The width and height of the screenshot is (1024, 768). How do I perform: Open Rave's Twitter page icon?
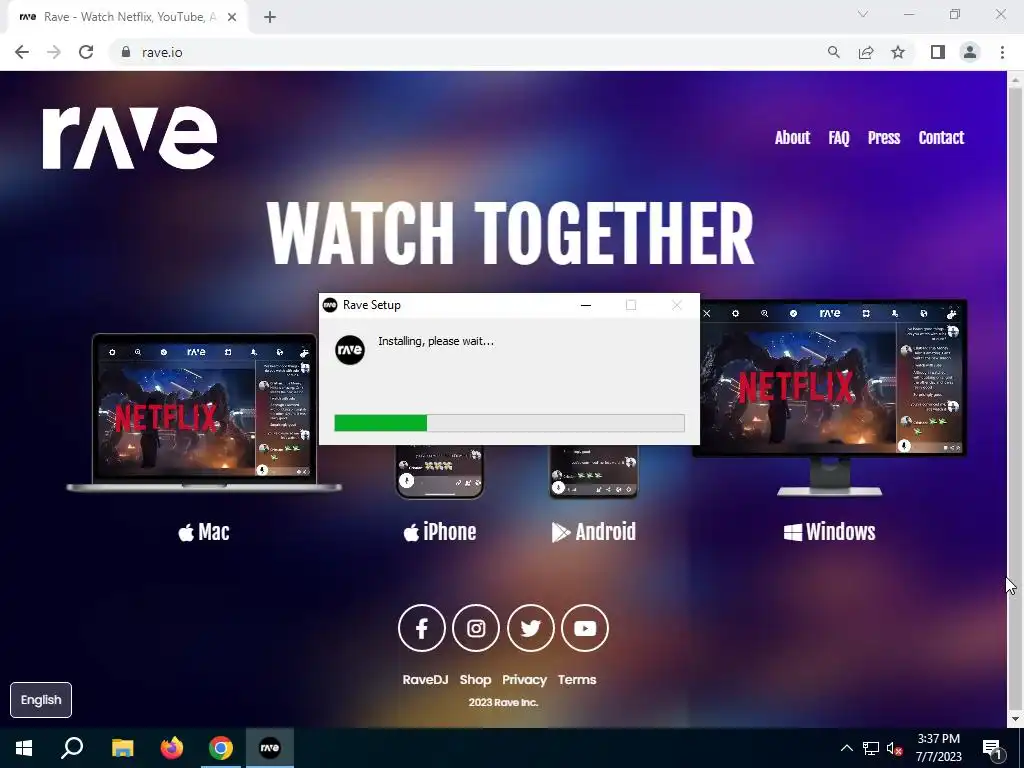point(530,628)
